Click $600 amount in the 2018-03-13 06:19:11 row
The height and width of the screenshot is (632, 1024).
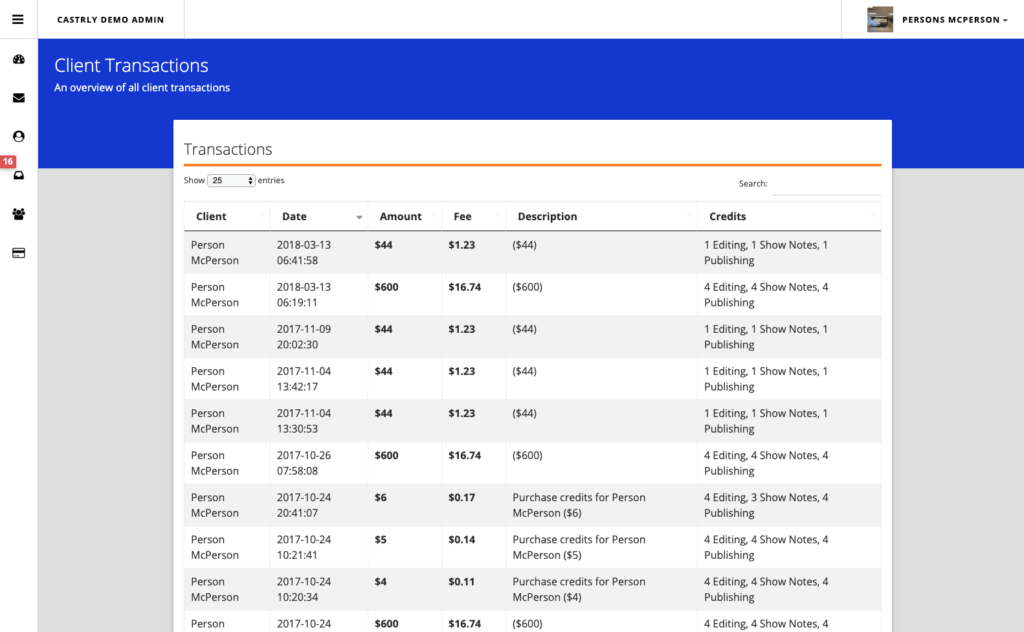point(387,287)
